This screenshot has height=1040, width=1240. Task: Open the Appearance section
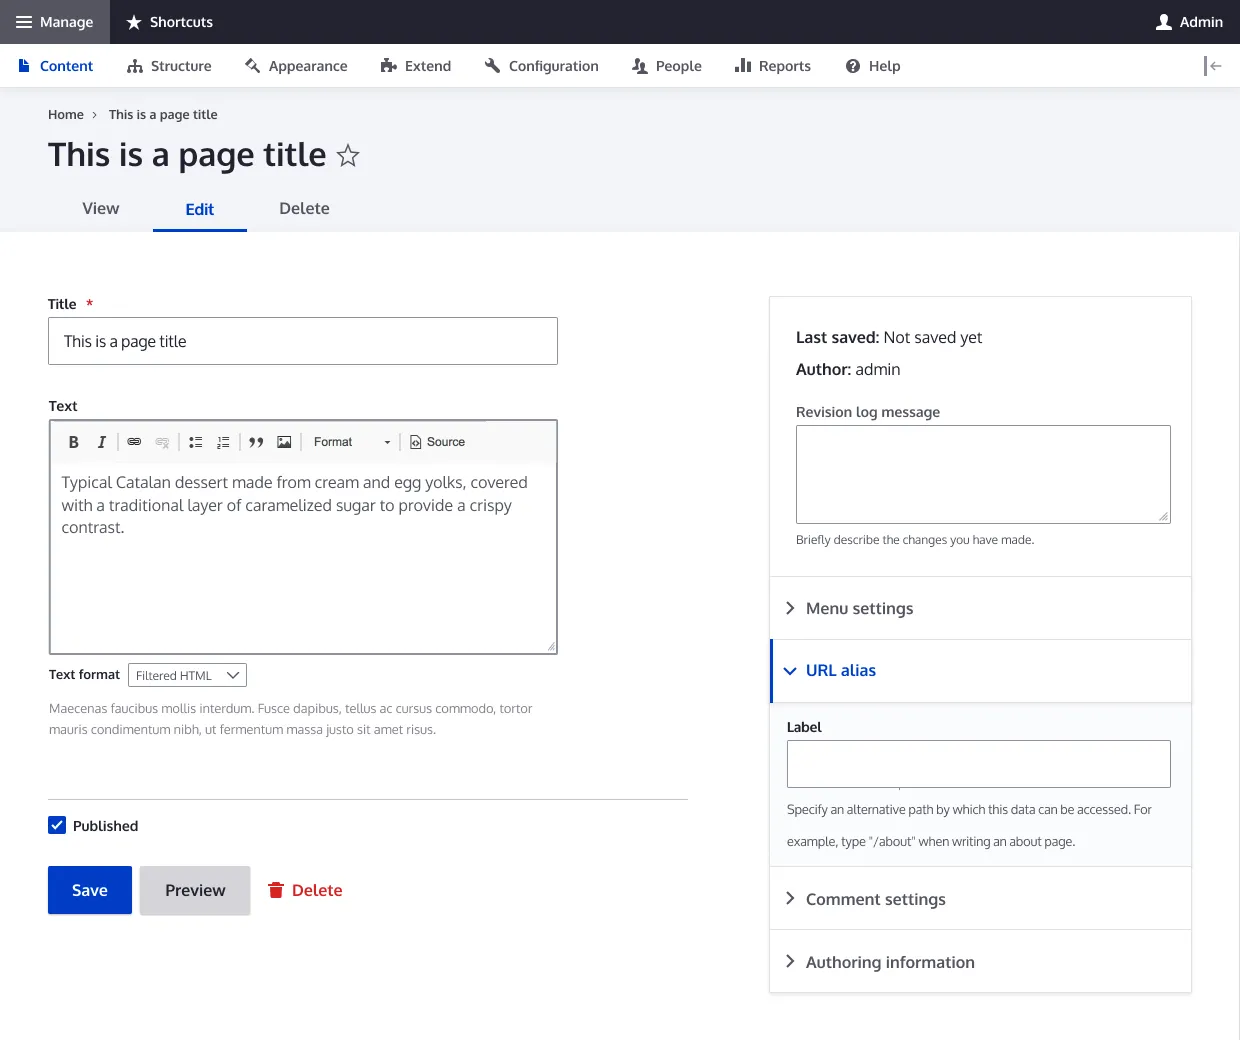coord(296,66)
